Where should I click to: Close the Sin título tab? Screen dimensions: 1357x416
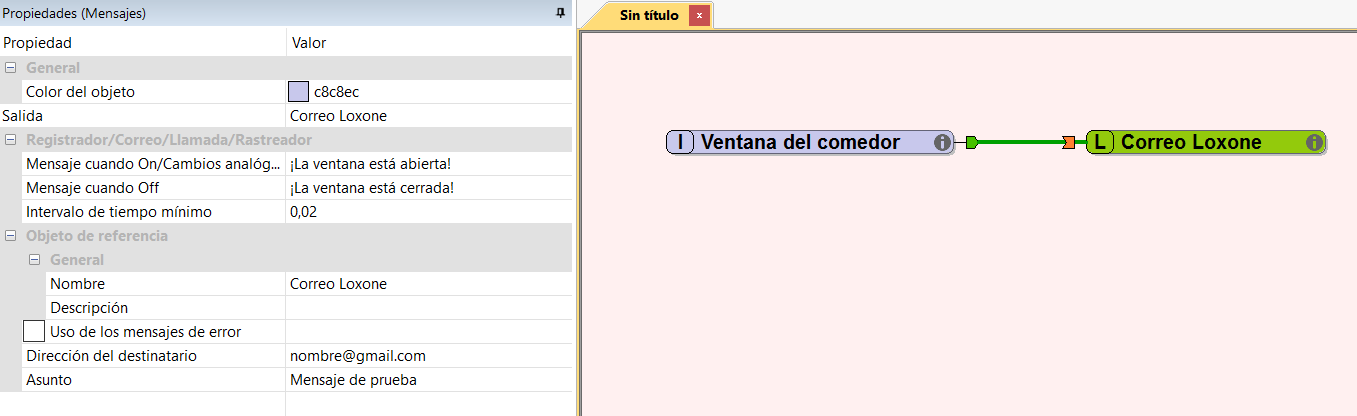click(699, 16)
